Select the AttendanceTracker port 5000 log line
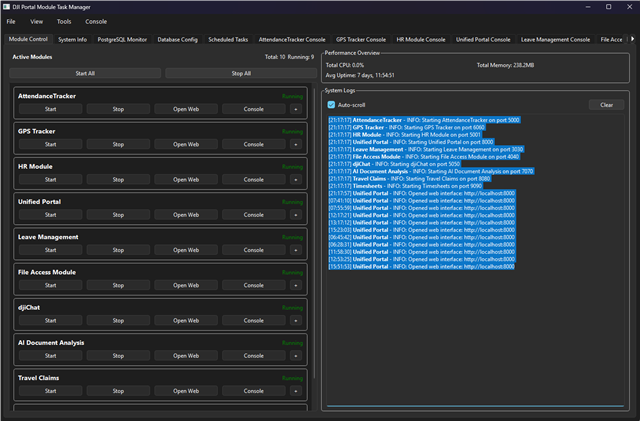The height and width of the screenshot is (421, 640). click(424, 120)
